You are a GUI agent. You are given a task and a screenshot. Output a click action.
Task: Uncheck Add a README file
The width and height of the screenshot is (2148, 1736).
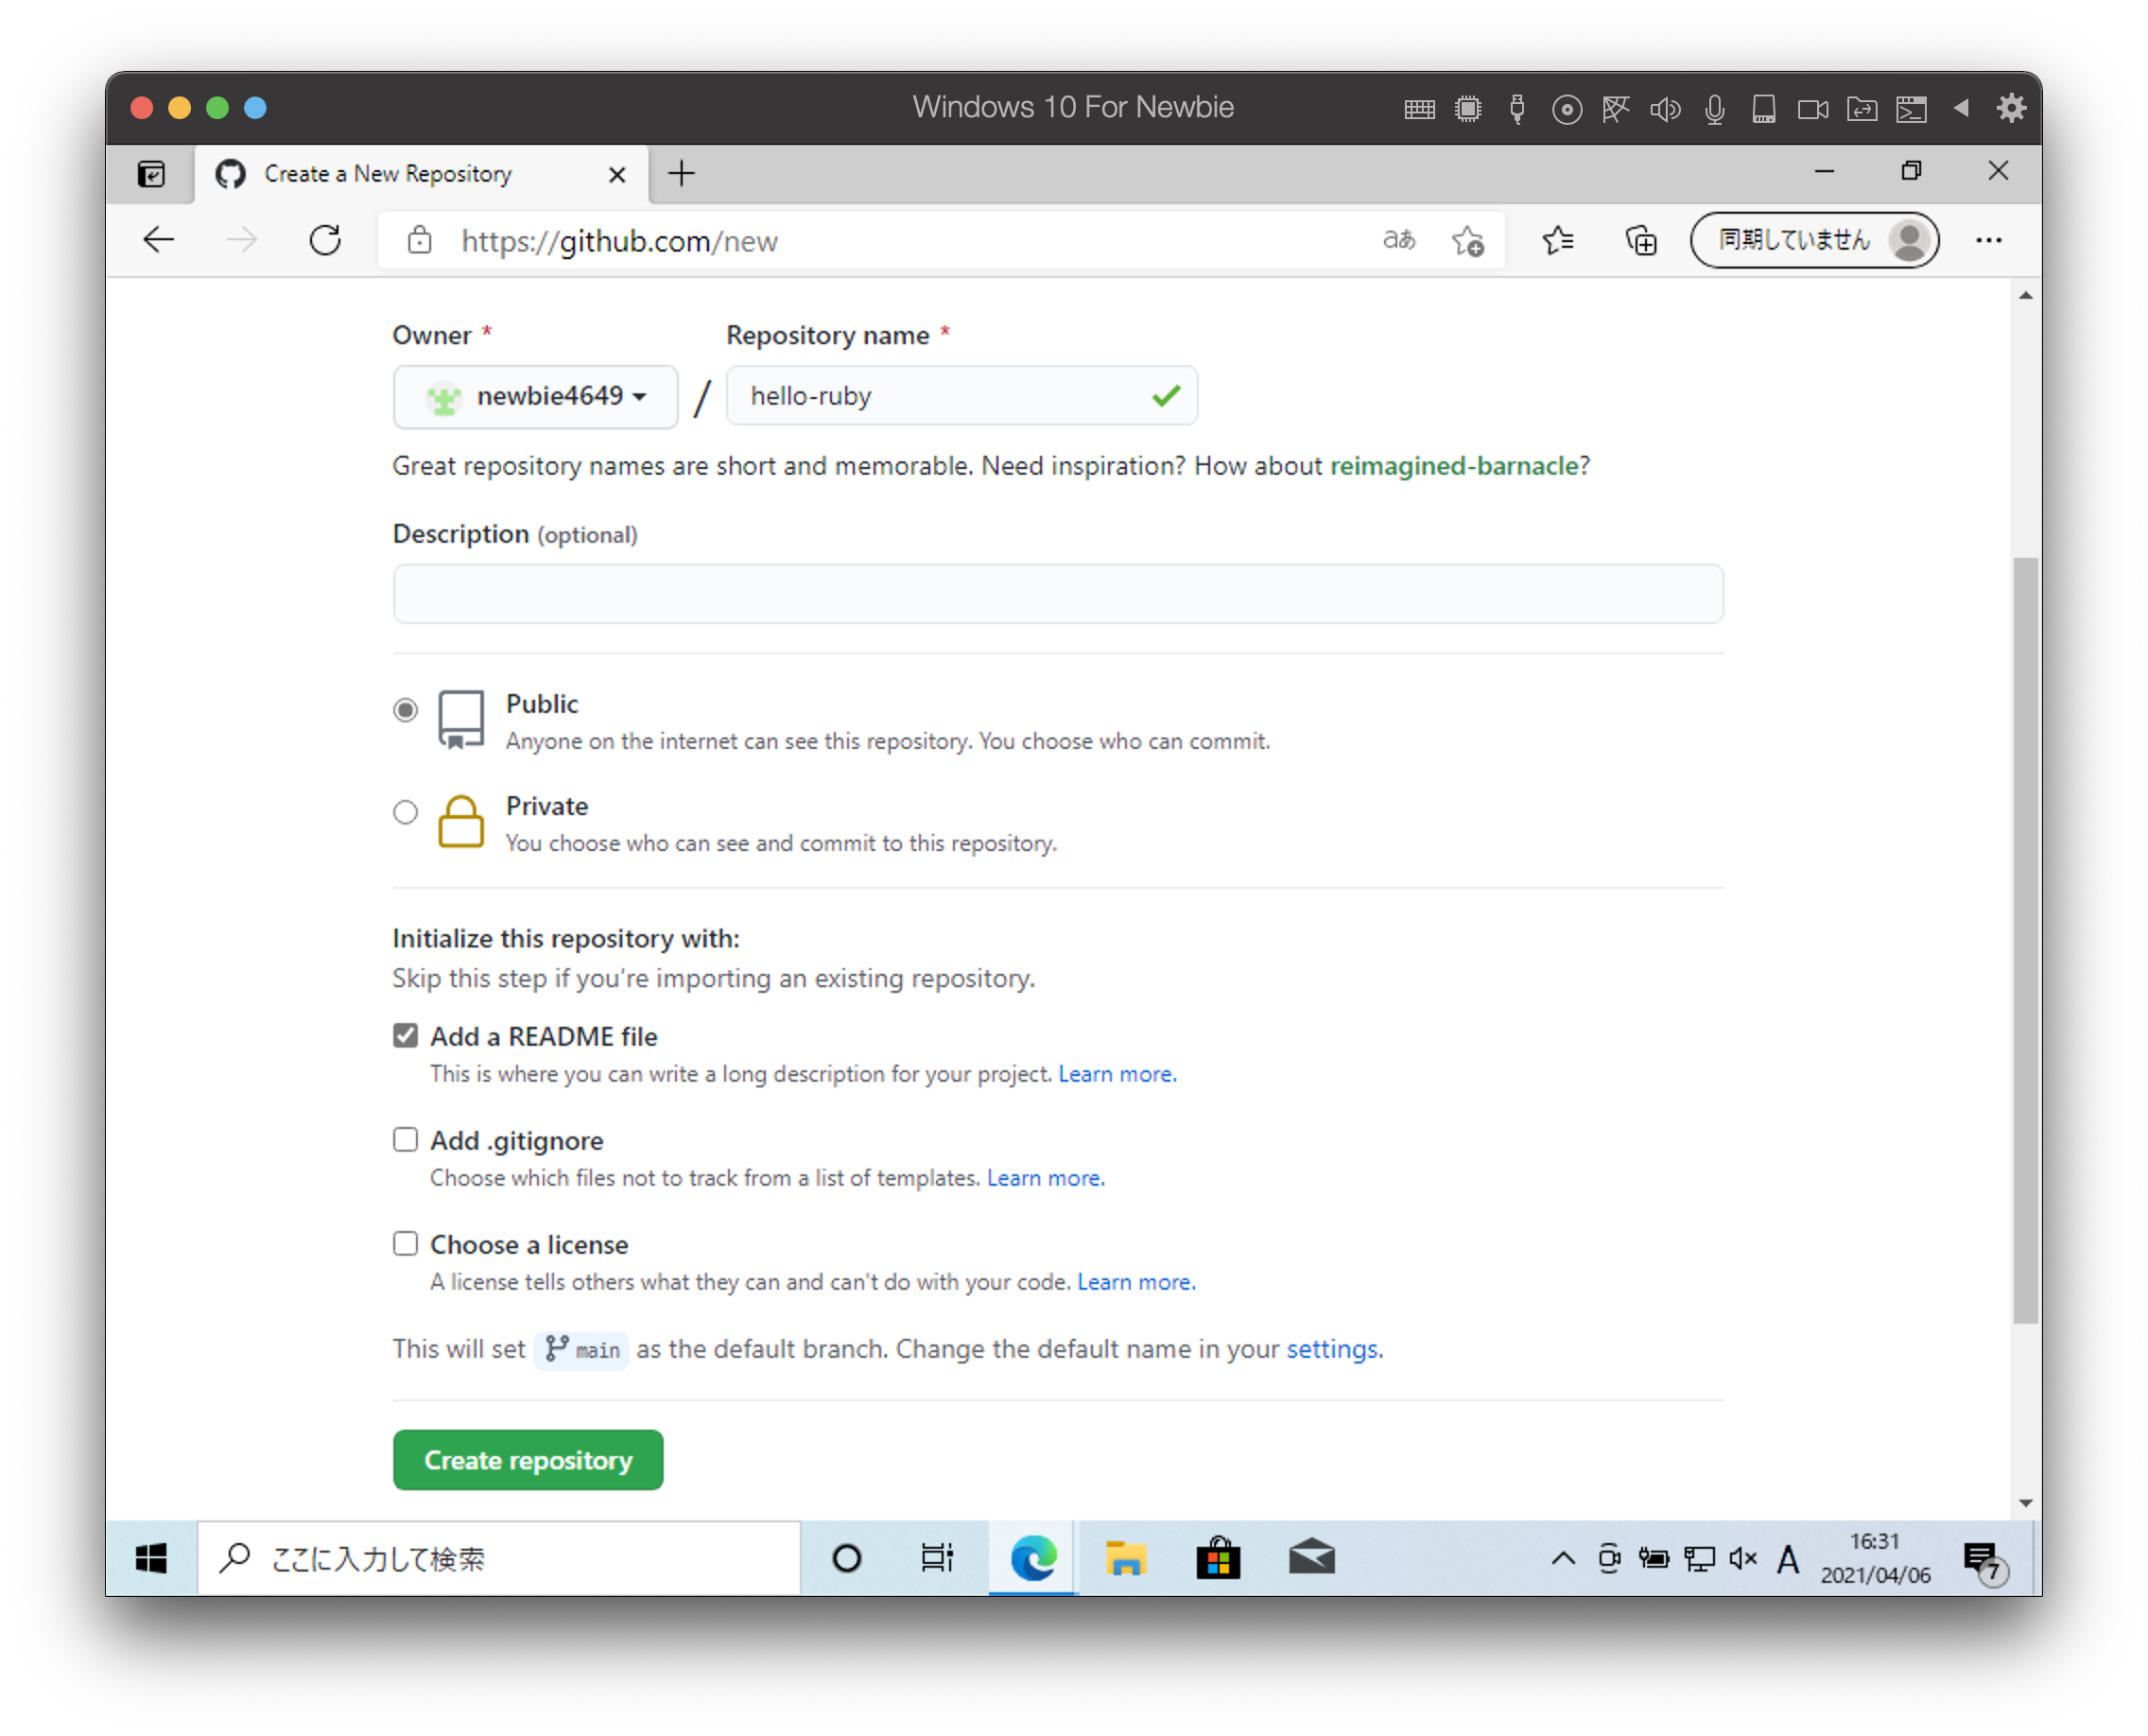405,1036
